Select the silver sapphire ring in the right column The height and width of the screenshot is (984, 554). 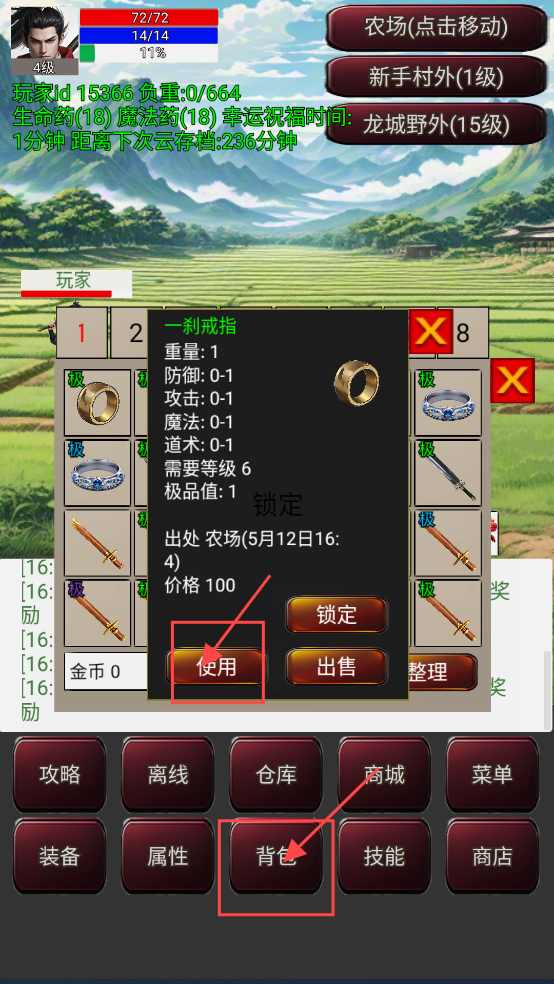click(448, 402)
